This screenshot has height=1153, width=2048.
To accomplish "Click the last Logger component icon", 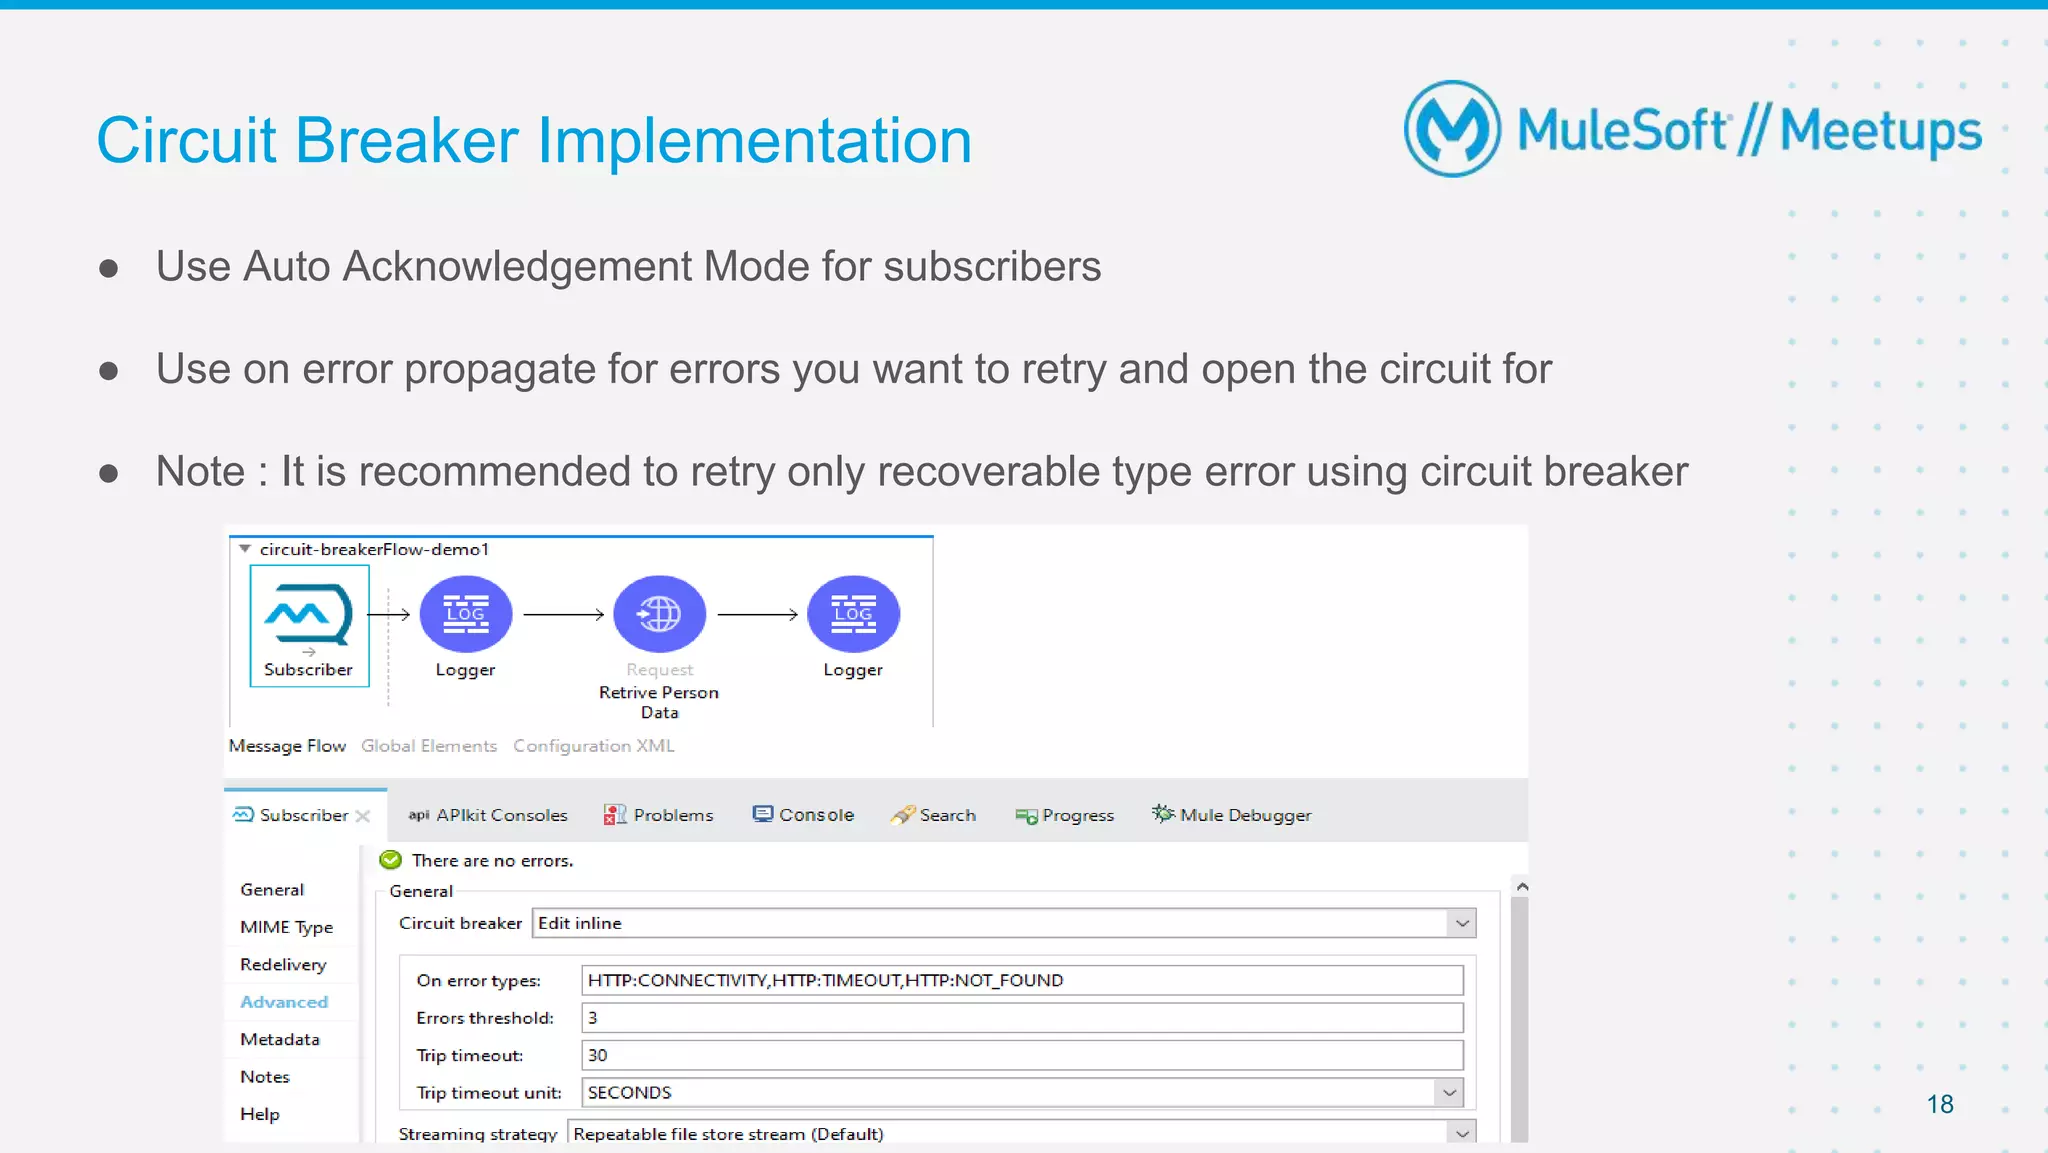I will click(853, 614).
